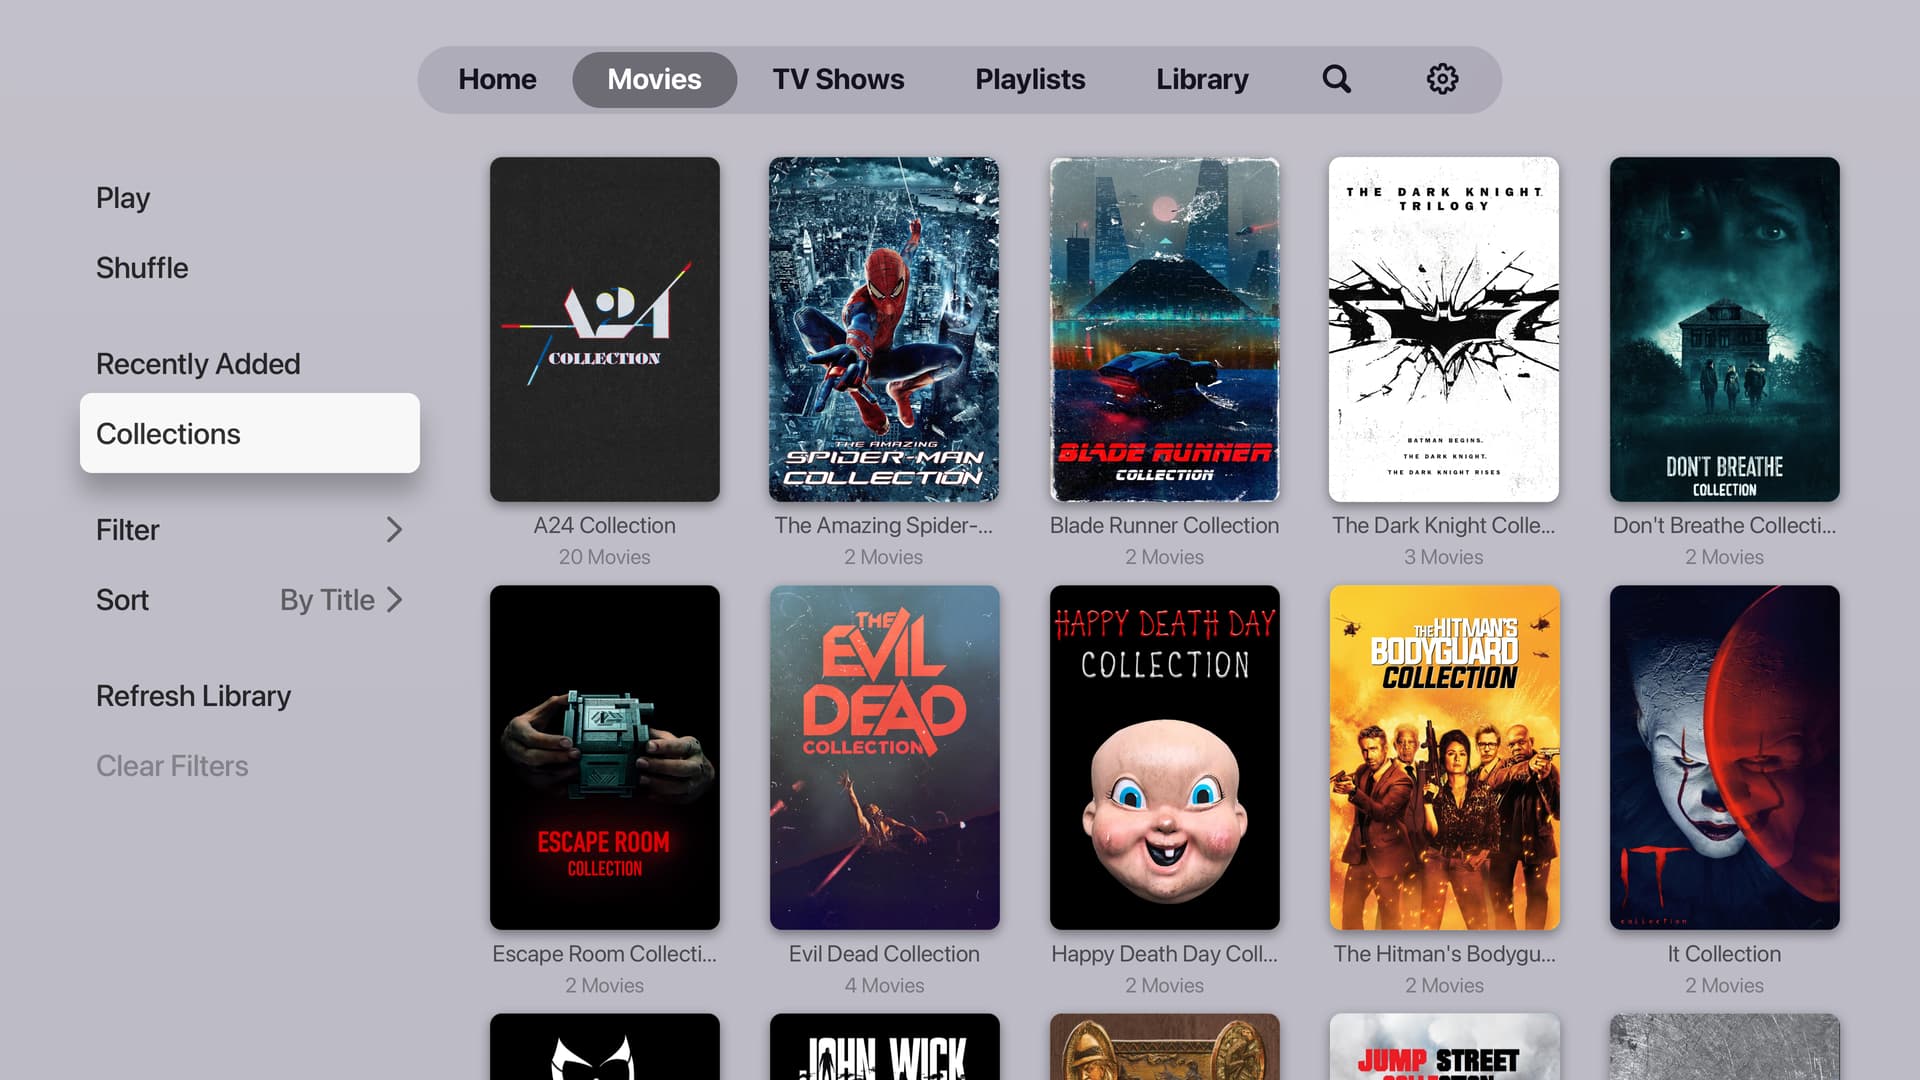The width and height of the screenshot is (1920, 1080).
Task: Switch to the Home tab
Action: coord(497,79)
